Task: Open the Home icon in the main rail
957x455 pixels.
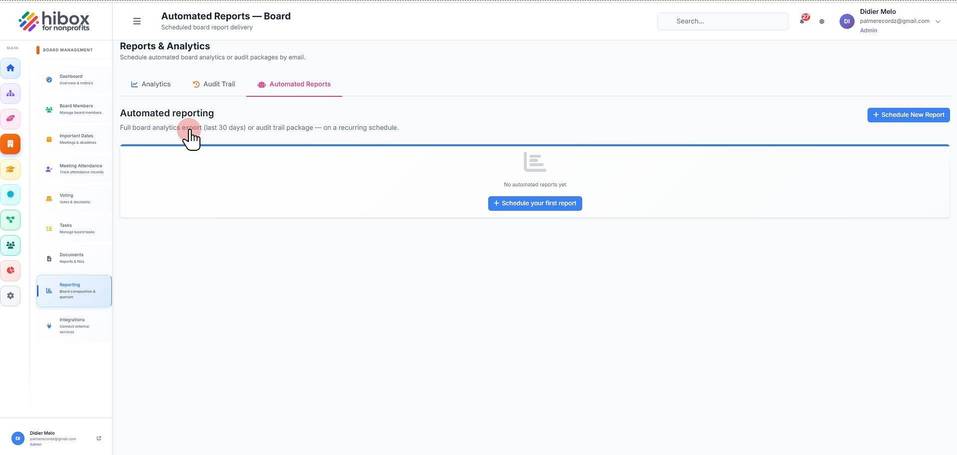Action: click(x=10, y=68)
